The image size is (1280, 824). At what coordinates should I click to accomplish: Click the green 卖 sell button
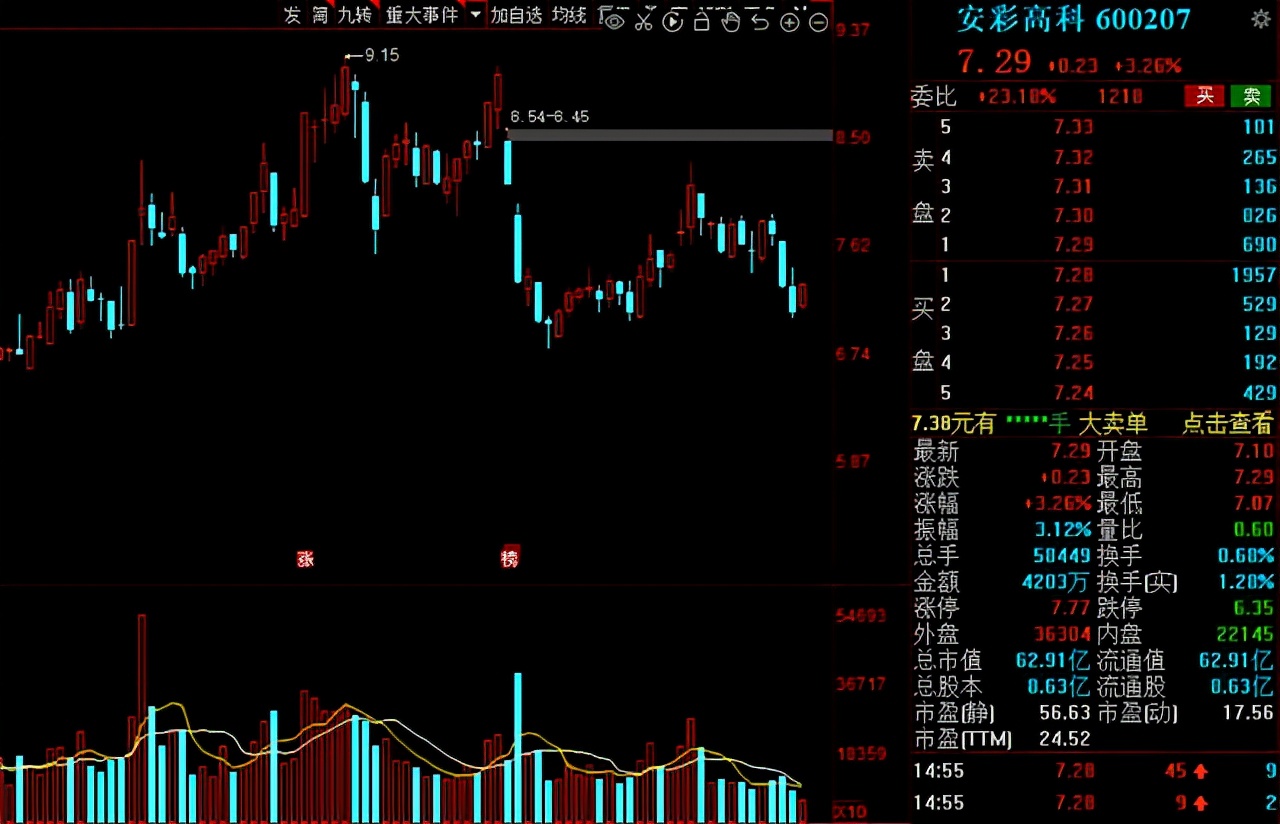coord(1251,96)
